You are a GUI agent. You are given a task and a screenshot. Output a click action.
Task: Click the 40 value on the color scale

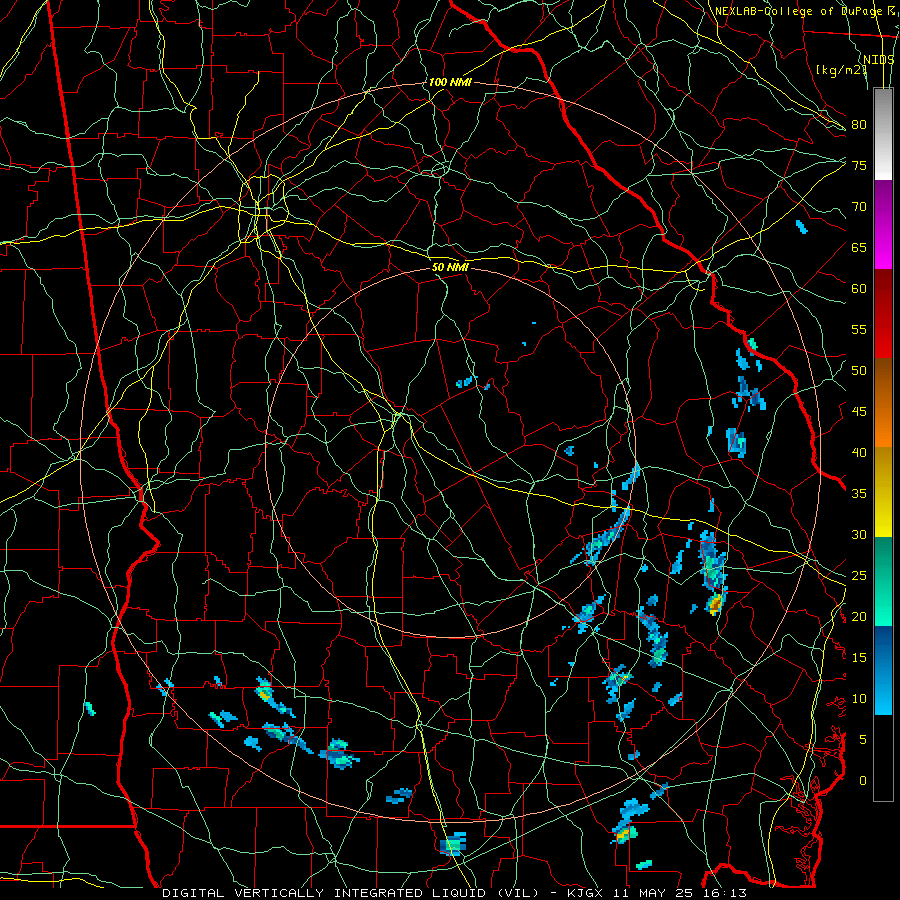coord(859,452)
